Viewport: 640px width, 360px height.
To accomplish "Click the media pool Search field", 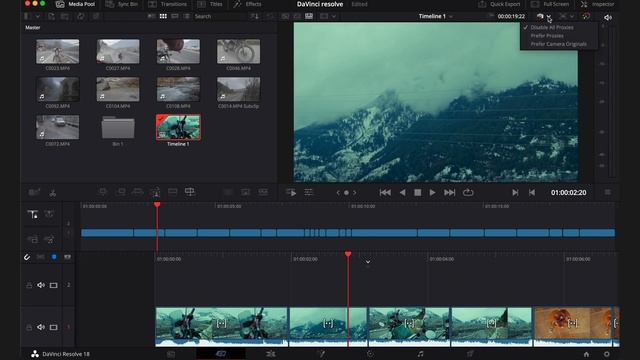I will tap(218, 16).
